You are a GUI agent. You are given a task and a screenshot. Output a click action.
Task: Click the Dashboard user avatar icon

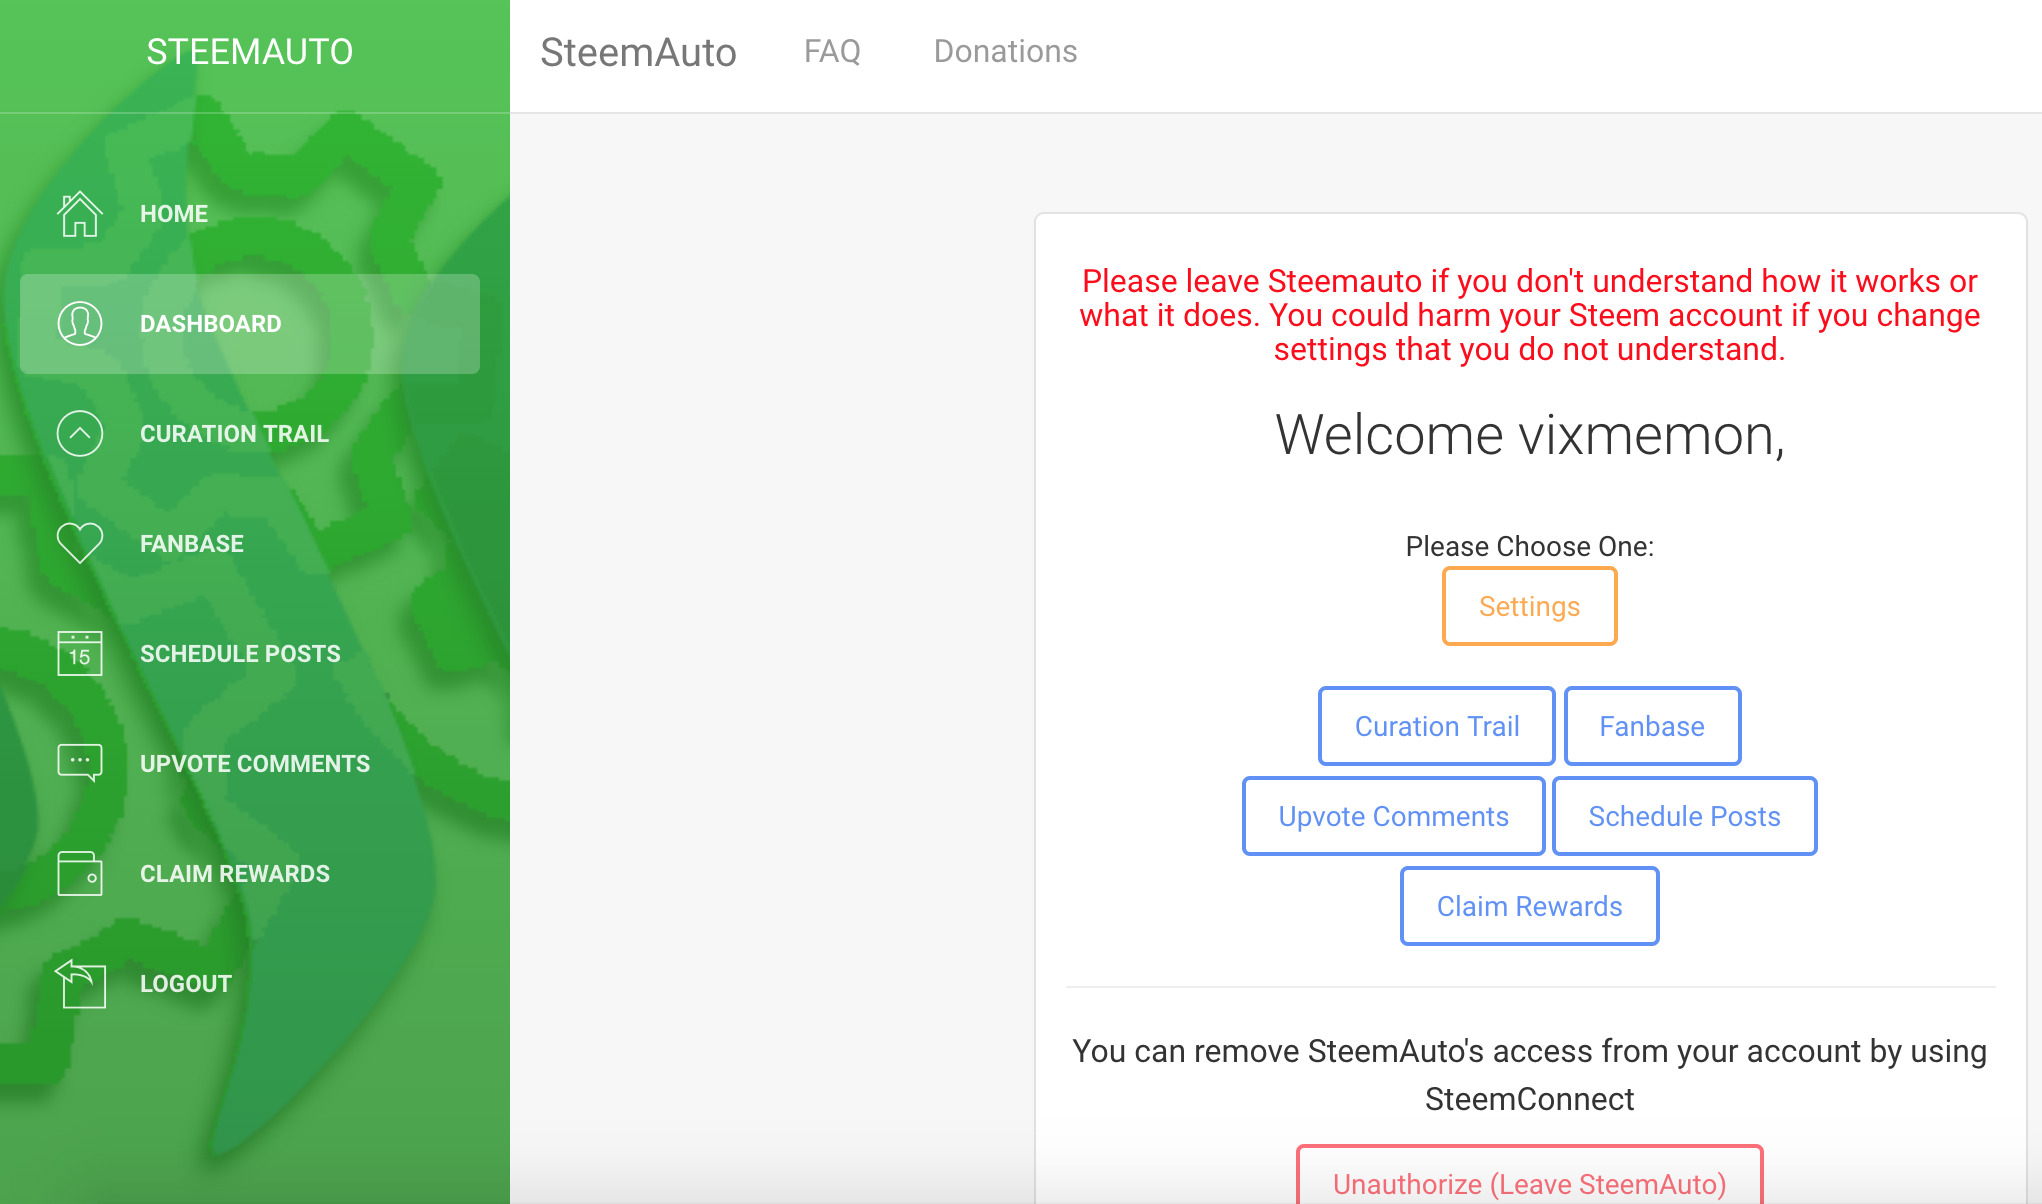click(x=80, y=324)
